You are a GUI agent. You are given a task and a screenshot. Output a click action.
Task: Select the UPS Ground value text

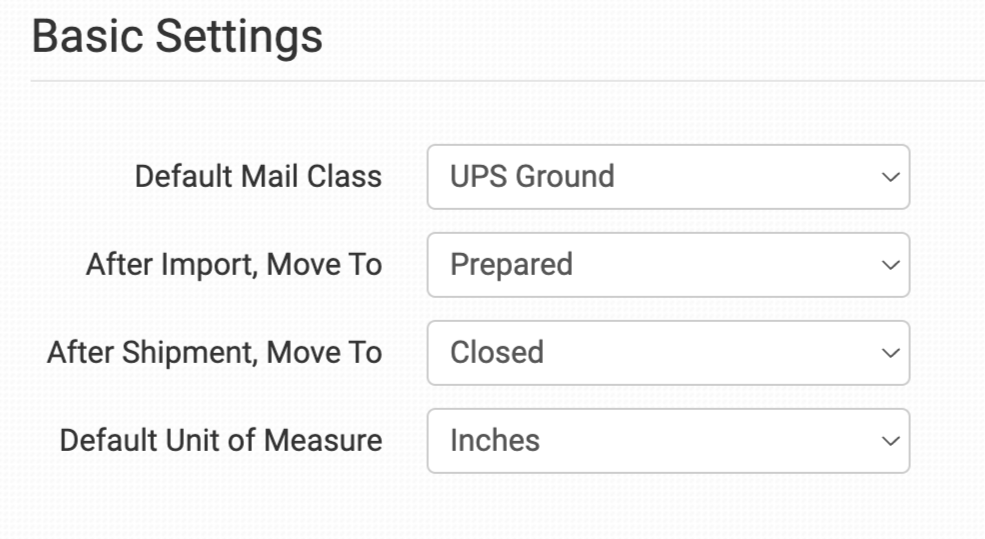pyautogui.click(x=532, y=177)
